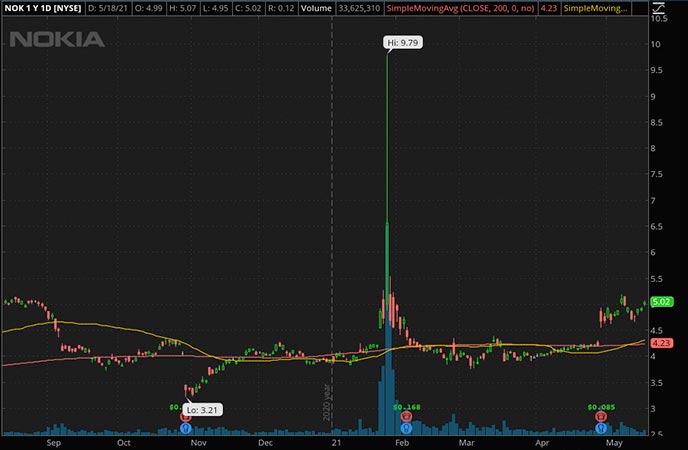This screenshot has width=688, height=450.
Task: Click the red earnings phone icon under $0.085
Action: (x=601, y=417)
